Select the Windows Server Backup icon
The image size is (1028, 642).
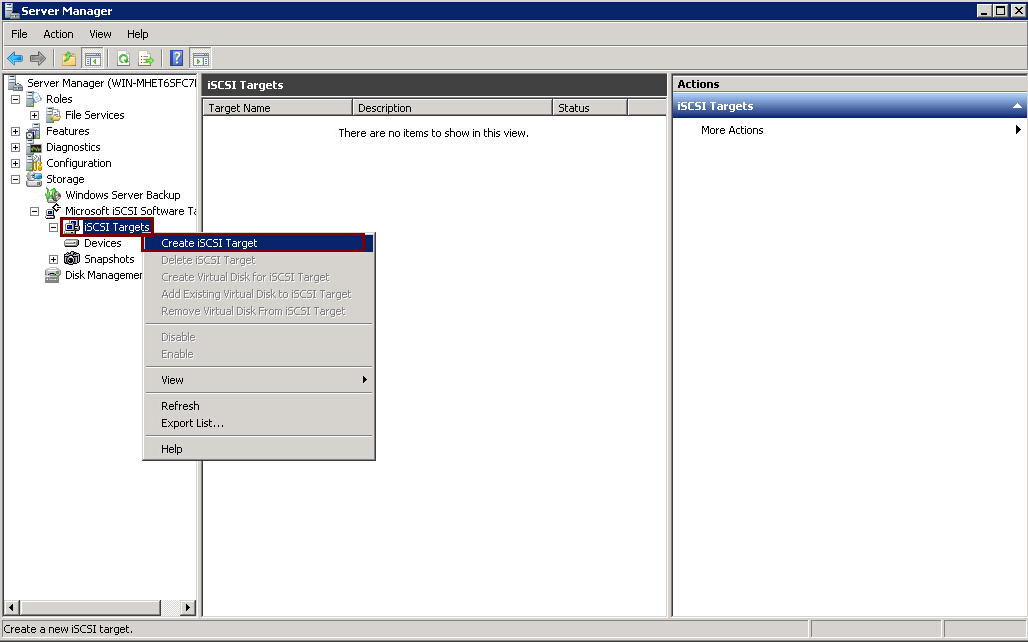(53, 195)
